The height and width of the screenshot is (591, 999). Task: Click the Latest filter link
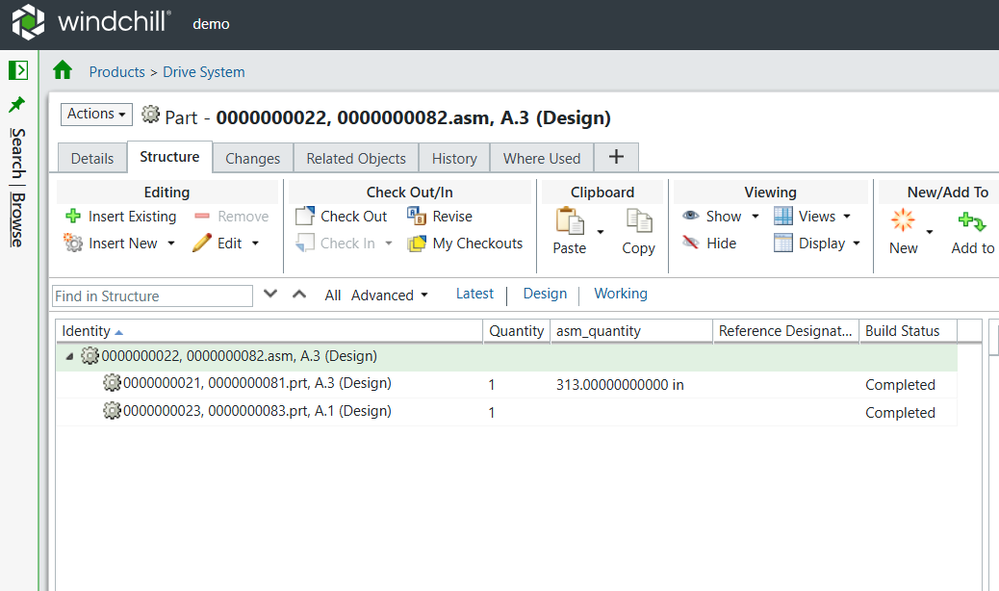tap(475, 294)
